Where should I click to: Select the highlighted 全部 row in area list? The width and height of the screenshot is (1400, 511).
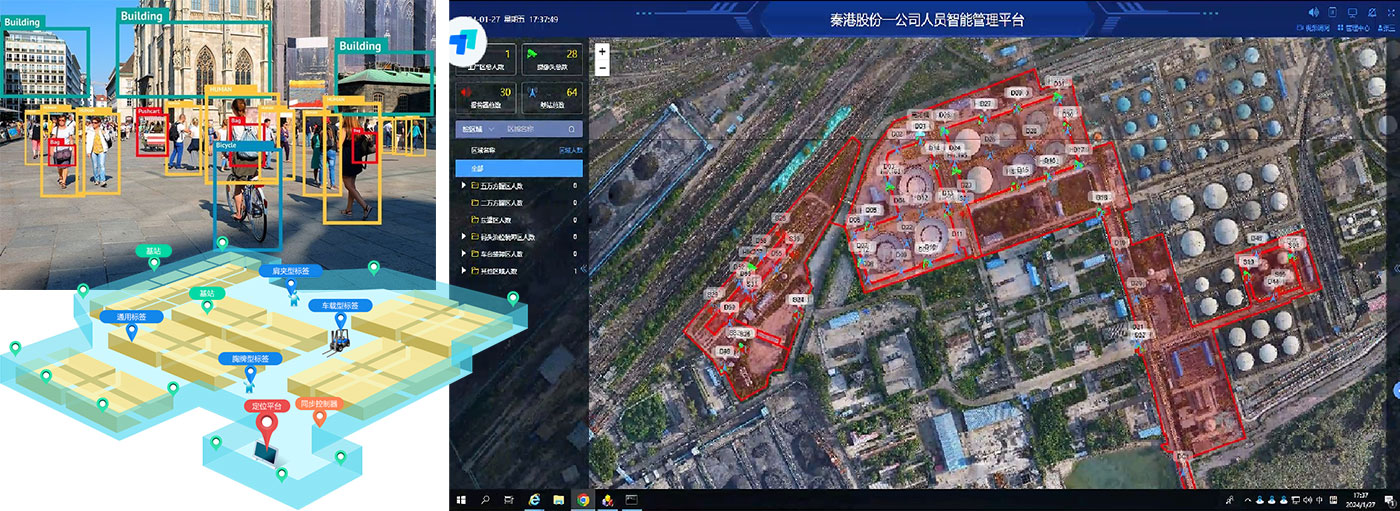pos(519,167)
